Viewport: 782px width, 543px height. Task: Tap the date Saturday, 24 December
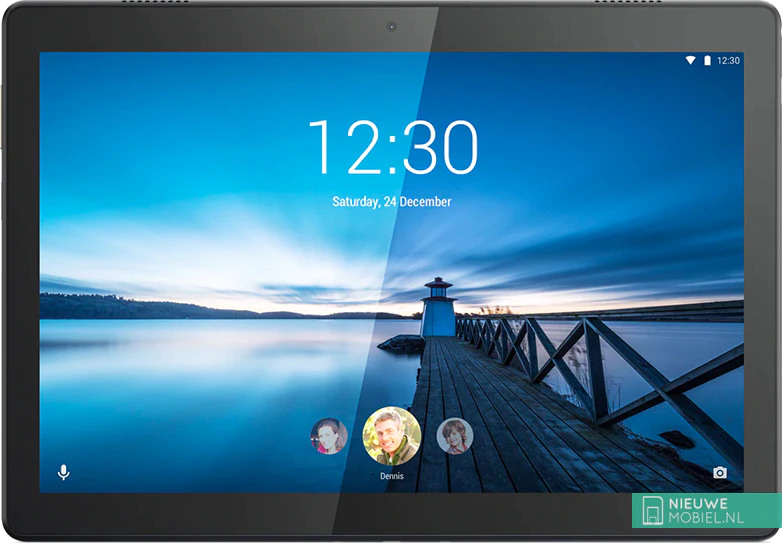tap(392, 202)
